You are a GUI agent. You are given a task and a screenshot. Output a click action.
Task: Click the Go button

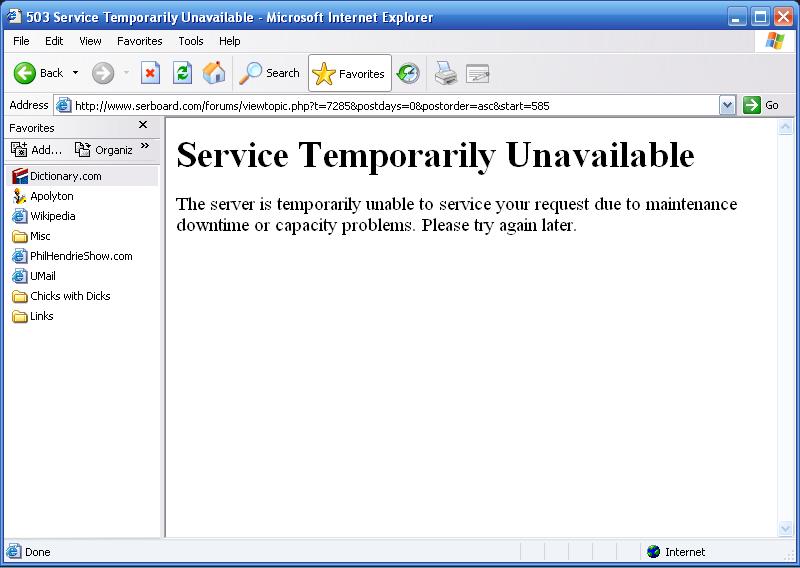[761, 105]
